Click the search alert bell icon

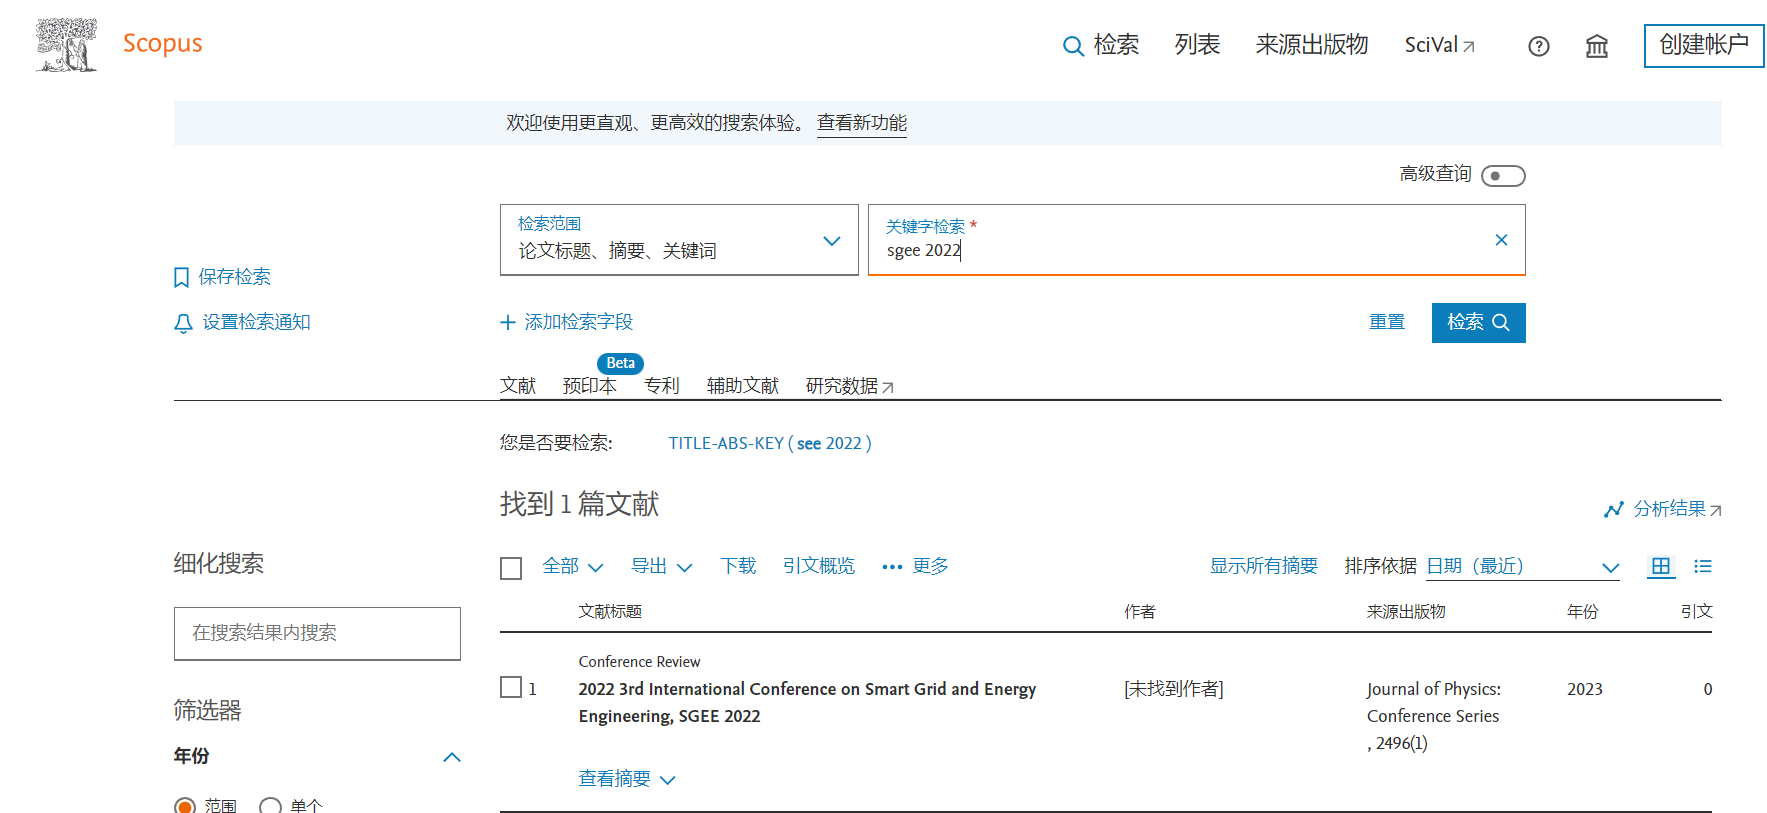point(183,323)
